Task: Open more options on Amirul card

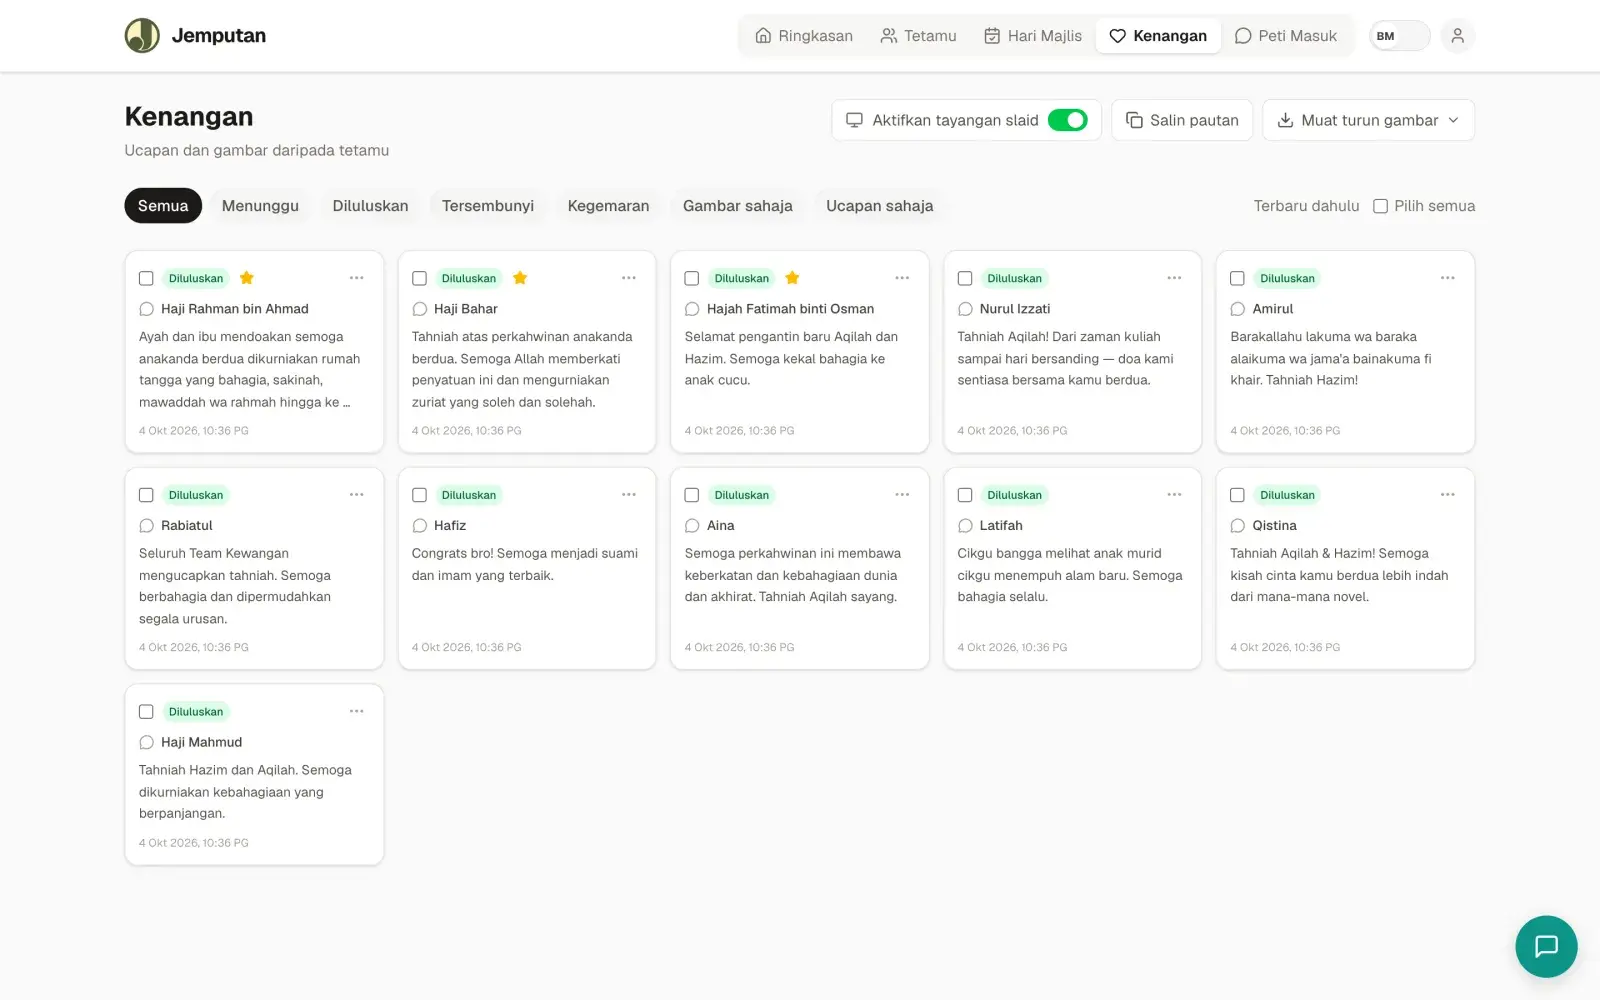Action: [x=1448, y=278]
